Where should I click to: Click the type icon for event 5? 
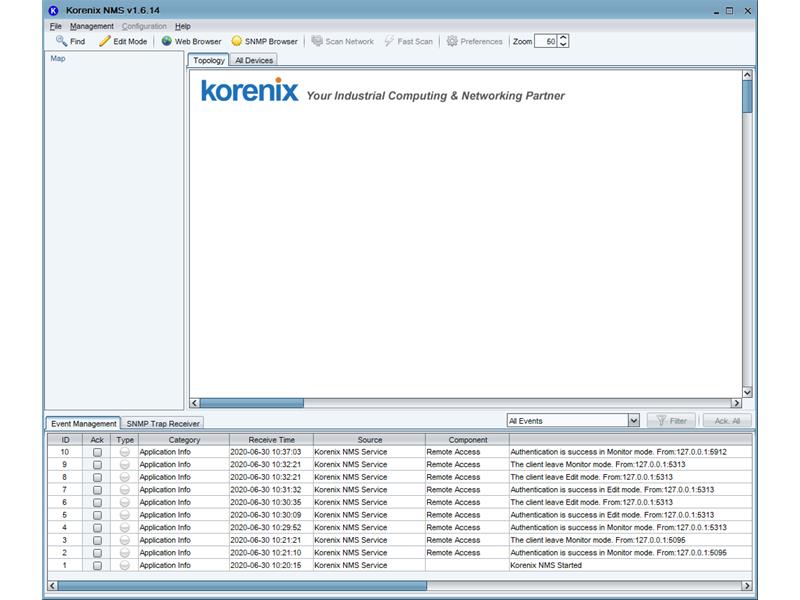(124, 515)
